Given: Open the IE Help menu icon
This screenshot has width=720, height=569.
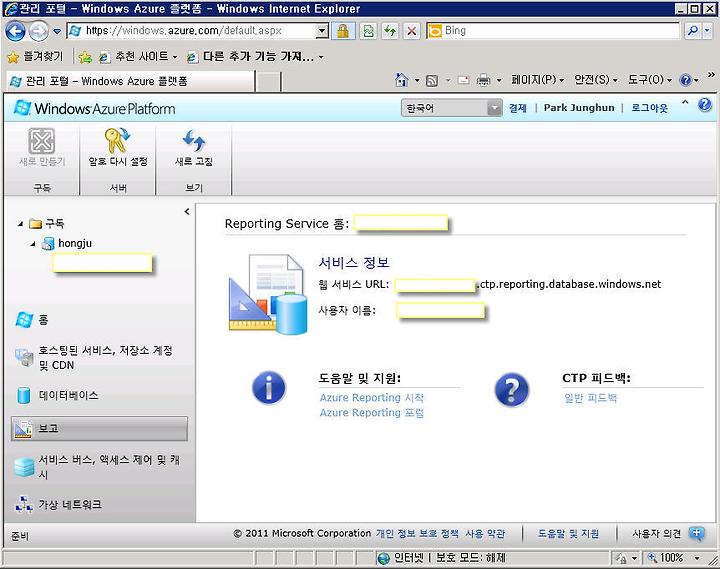Looking at the screenshot, I should (x=686, y=80).
